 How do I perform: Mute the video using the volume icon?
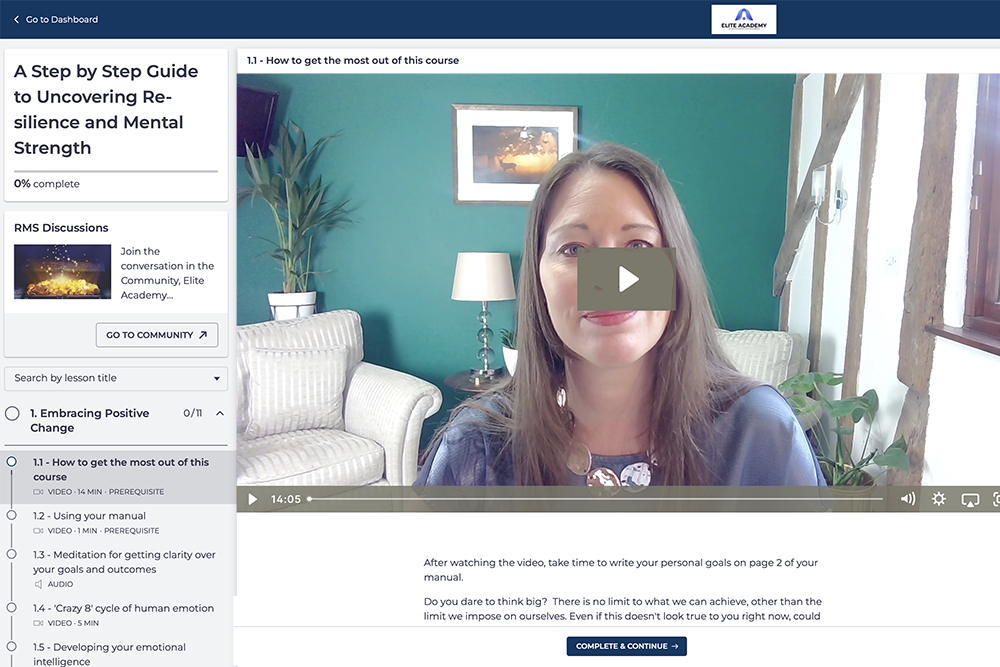coord(907,499)
